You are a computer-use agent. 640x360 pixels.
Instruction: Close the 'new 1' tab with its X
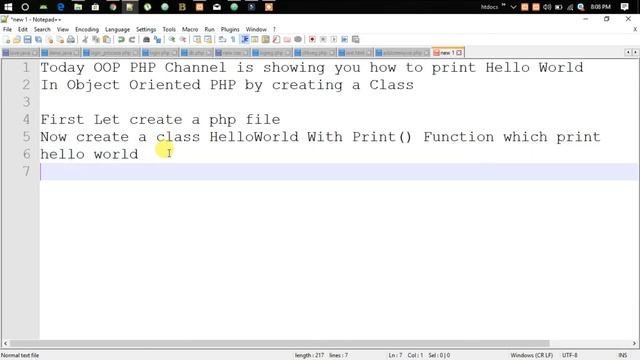[x=459, y=53]
